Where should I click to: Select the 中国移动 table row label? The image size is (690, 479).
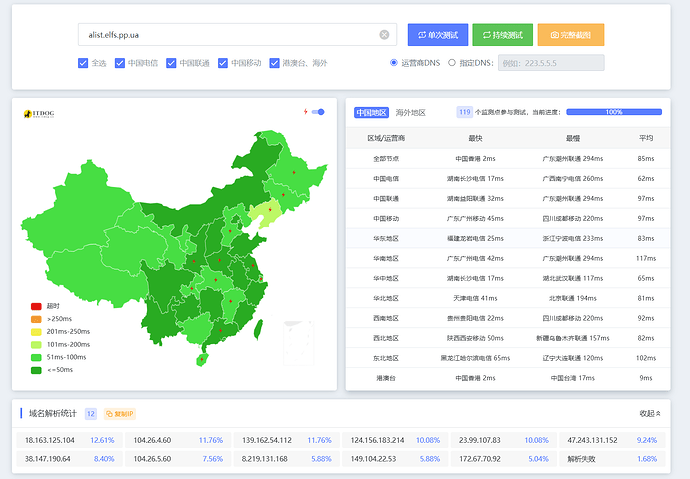(386, 218)
